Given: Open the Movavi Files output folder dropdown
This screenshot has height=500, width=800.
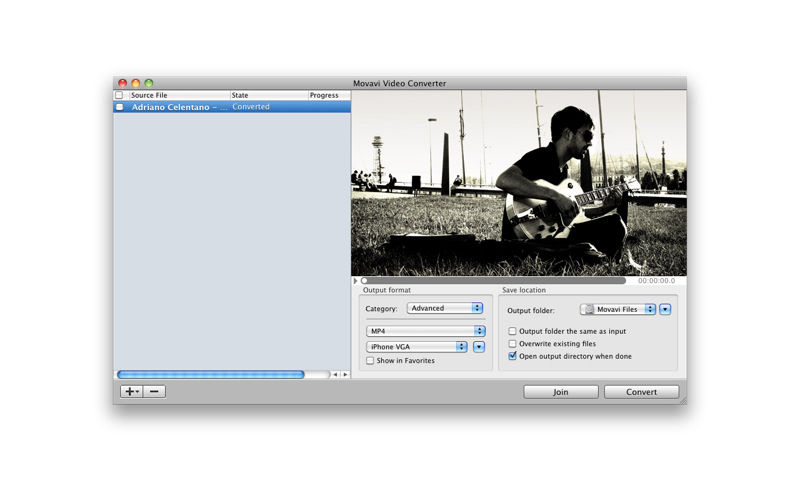Looking at the screenshot, I should pos(618,309).
